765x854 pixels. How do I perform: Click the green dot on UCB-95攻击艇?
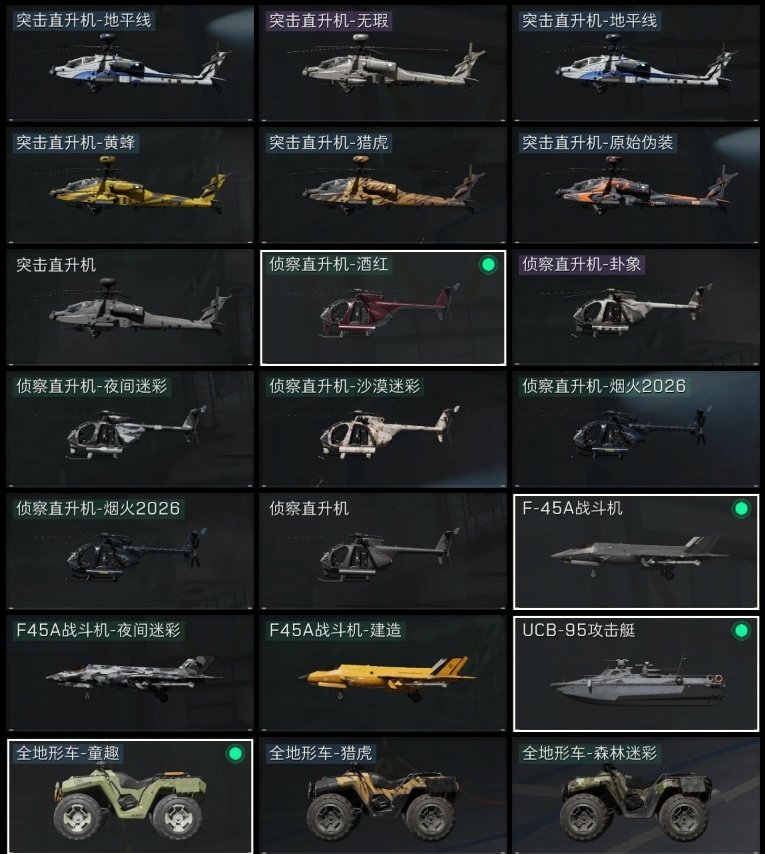click(741, 631)
